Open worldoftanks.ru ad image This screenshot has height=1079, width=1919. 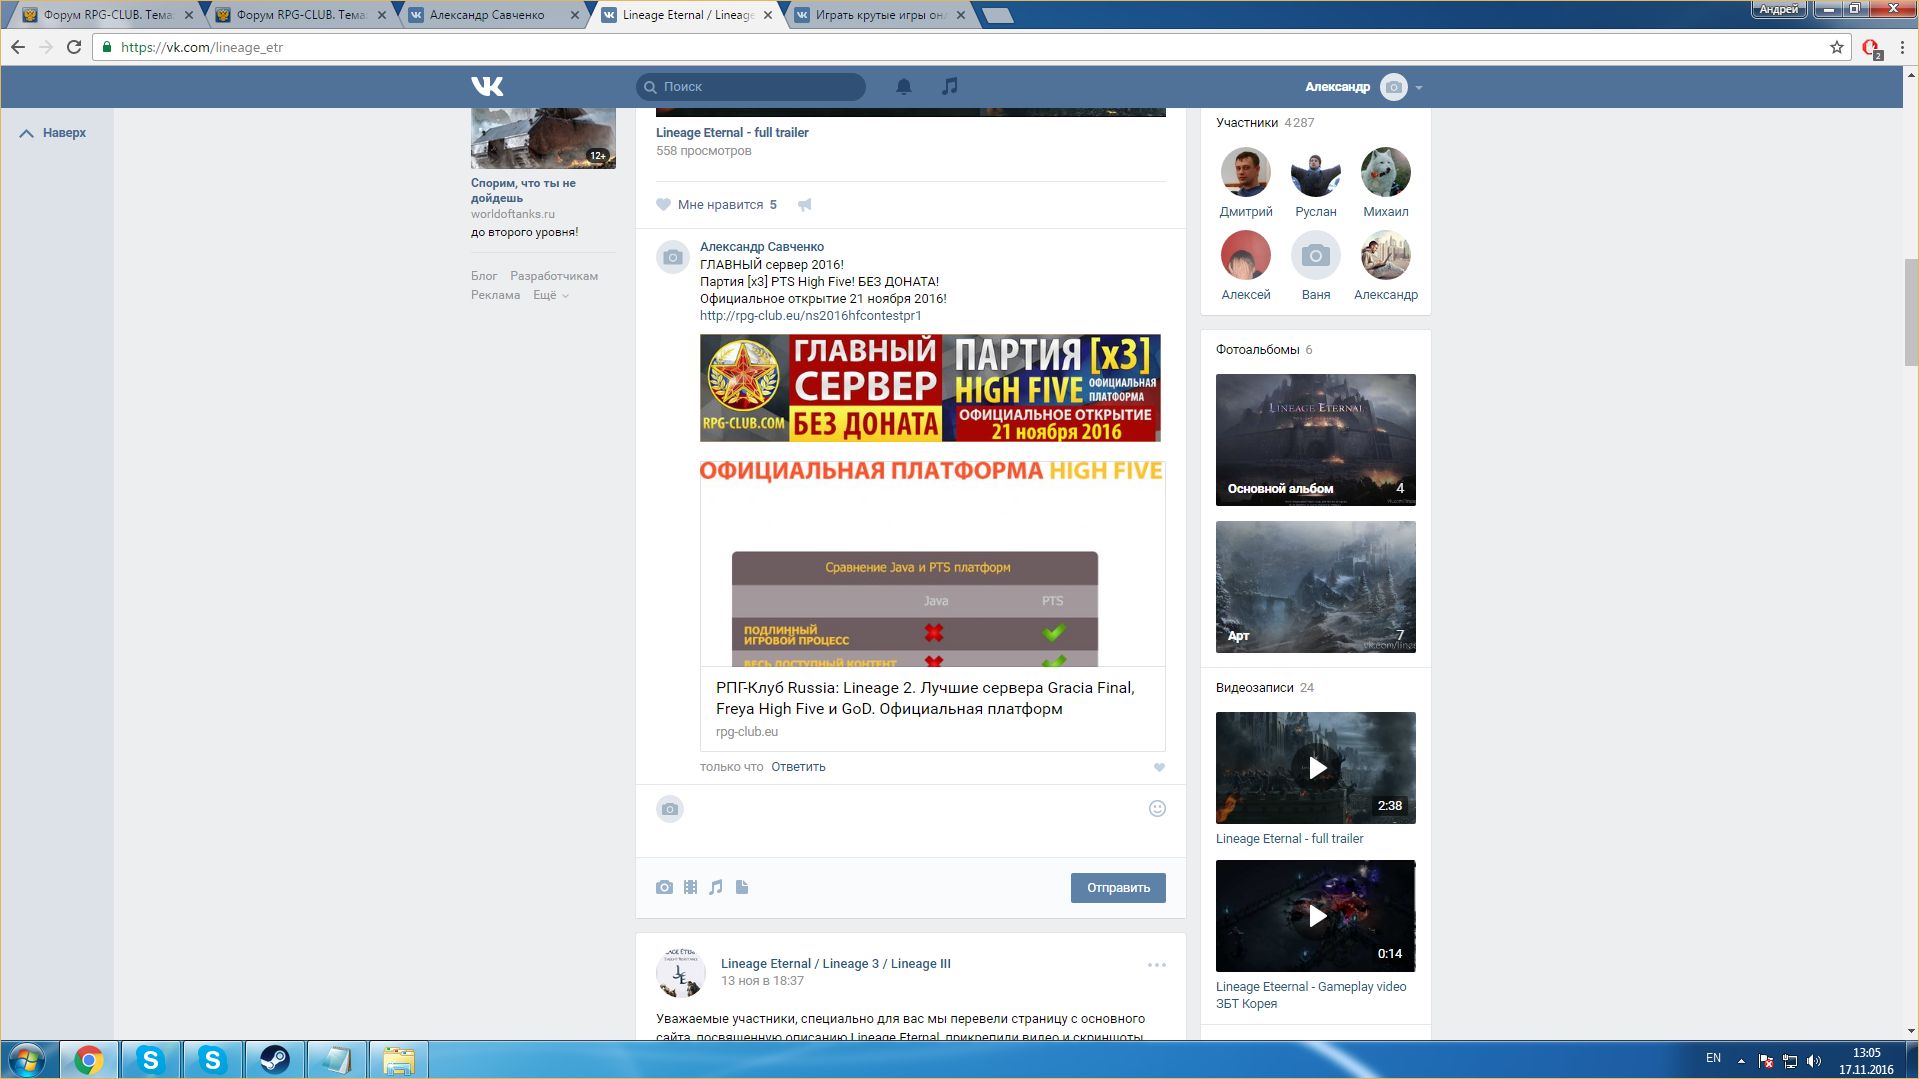[x=543, y=138]
